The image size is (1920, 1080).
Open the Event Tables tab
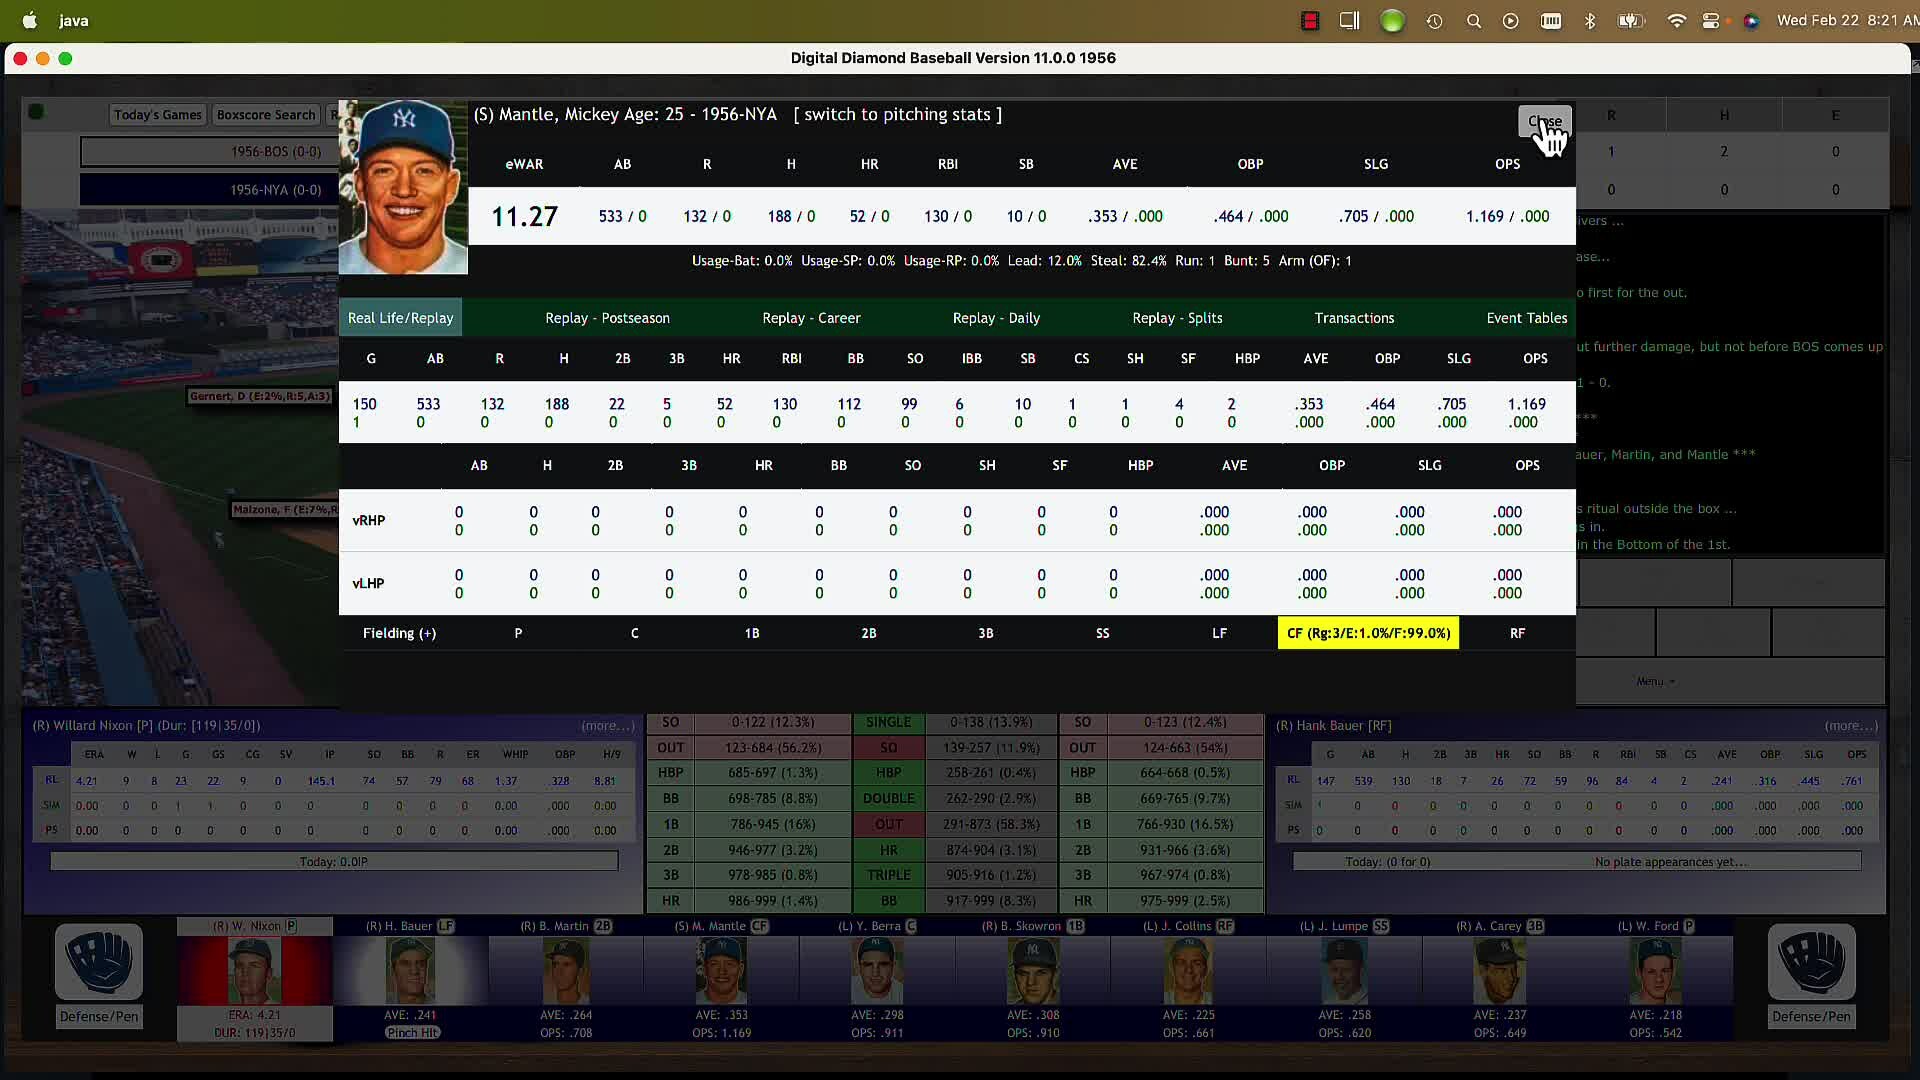[1526, 318]
